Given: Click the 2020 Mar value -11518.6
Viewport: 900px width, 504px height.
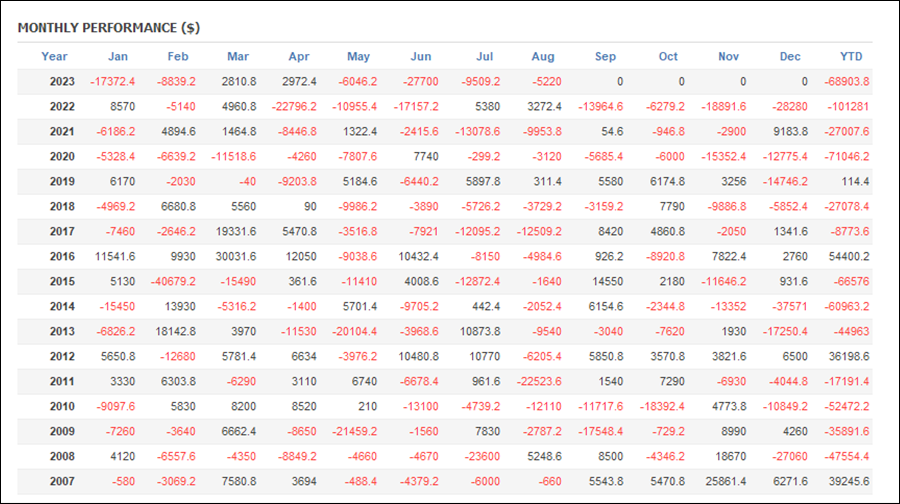Looking at the screenshot, I should [x=234, y=157].
